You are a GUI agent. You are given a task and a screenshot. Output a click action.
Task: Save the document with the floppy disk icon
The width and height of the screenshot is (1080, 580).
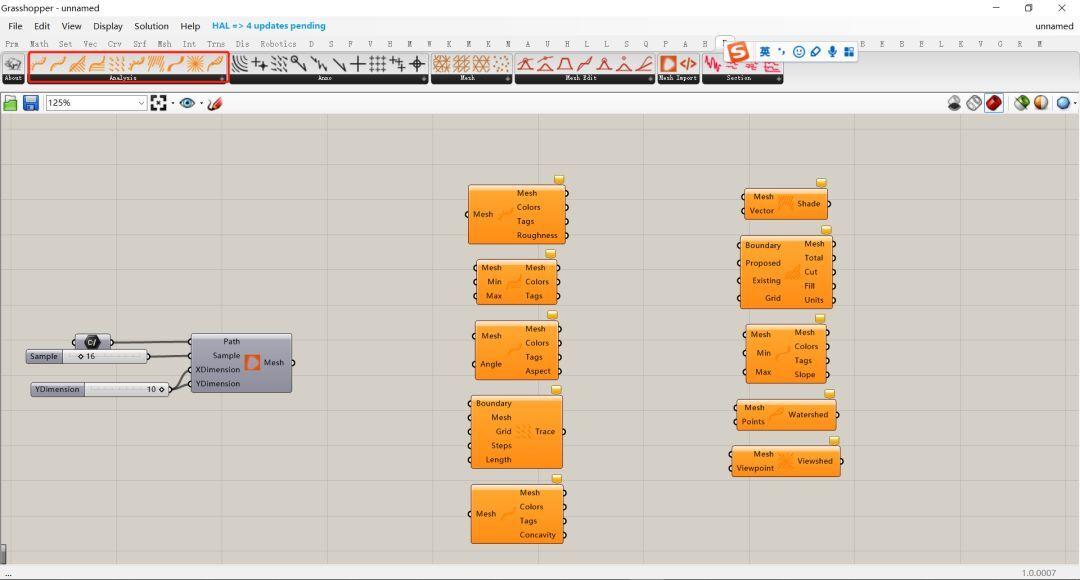coord(31,103)
